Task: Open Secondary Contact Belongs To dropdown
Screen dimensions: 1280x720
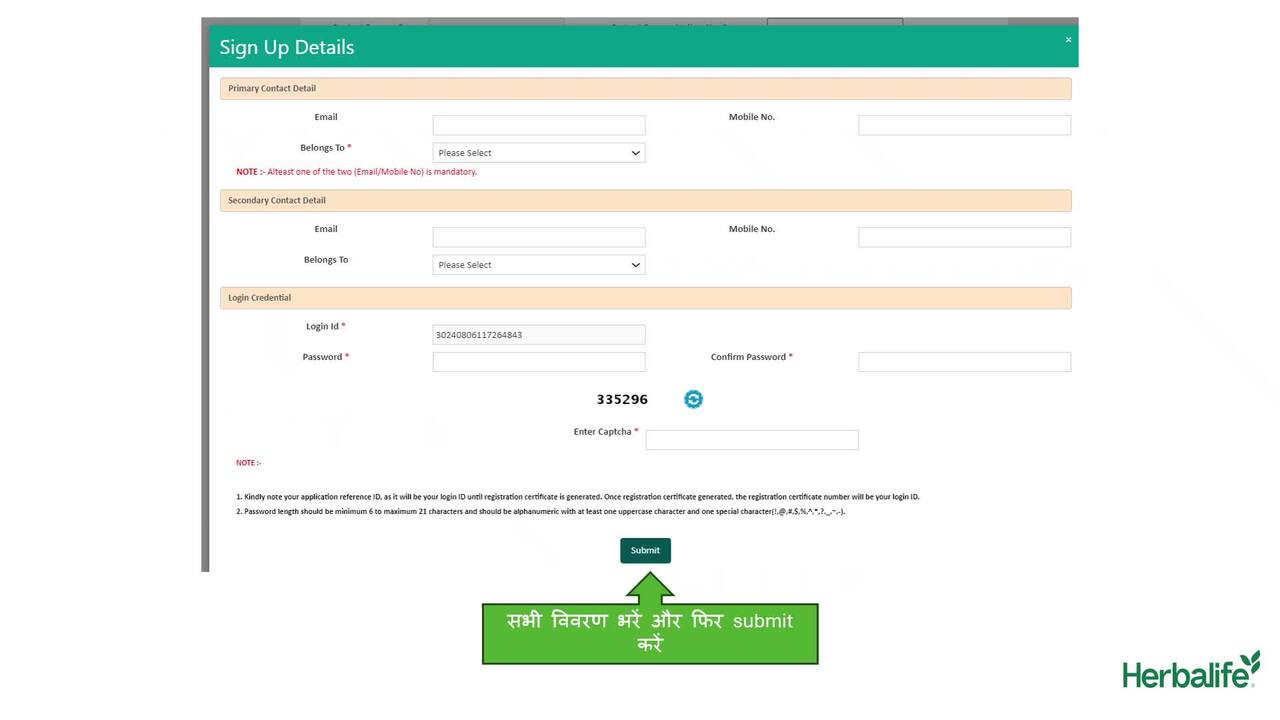Action: (538, 265)
